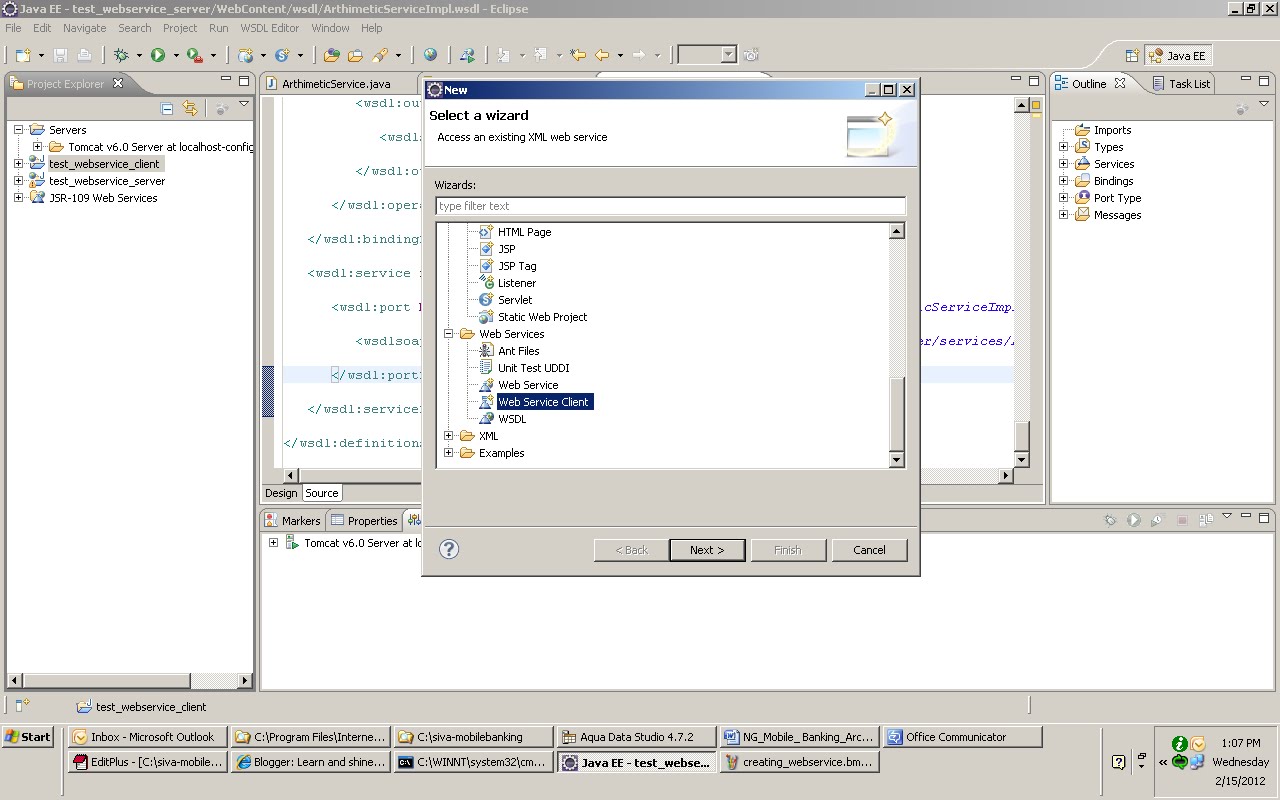The height and width of the screenshot is (800, 1280).
Task: Select the WSDL wizard entry
Action: pyautogui.click(x=513, y=418)
